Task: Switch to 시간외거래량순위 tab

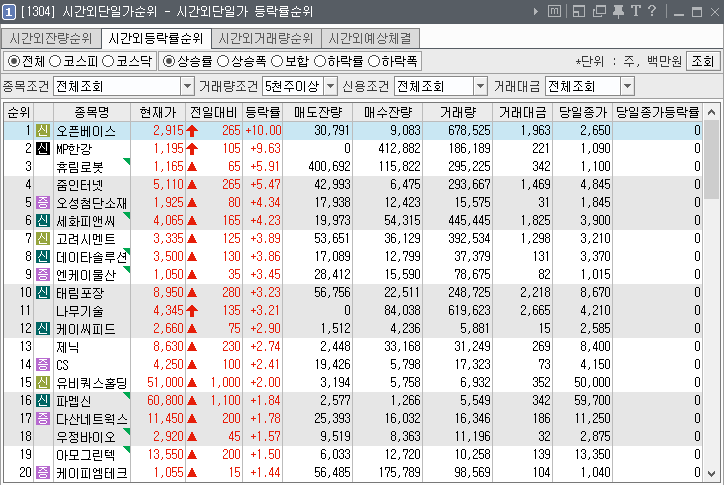Action: coord(266,38)
